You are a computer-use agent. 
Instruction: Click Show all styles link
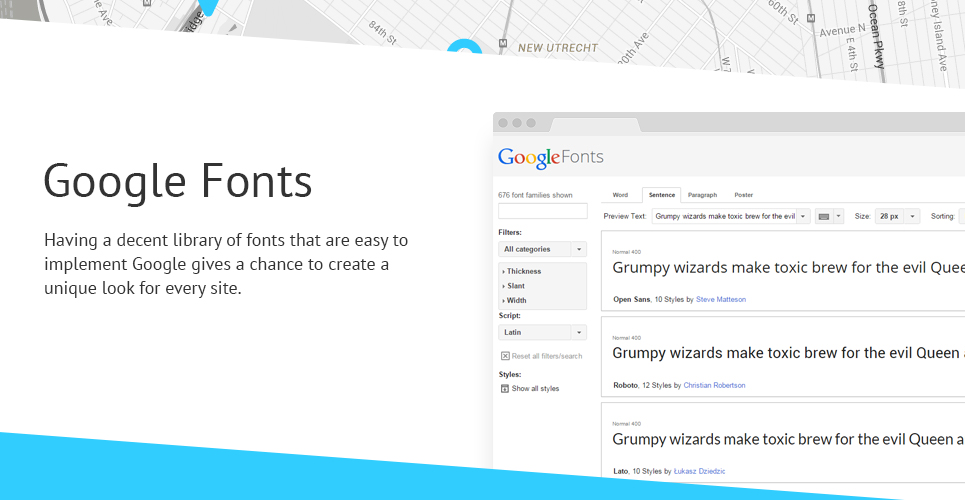click(x=535, y=389)
